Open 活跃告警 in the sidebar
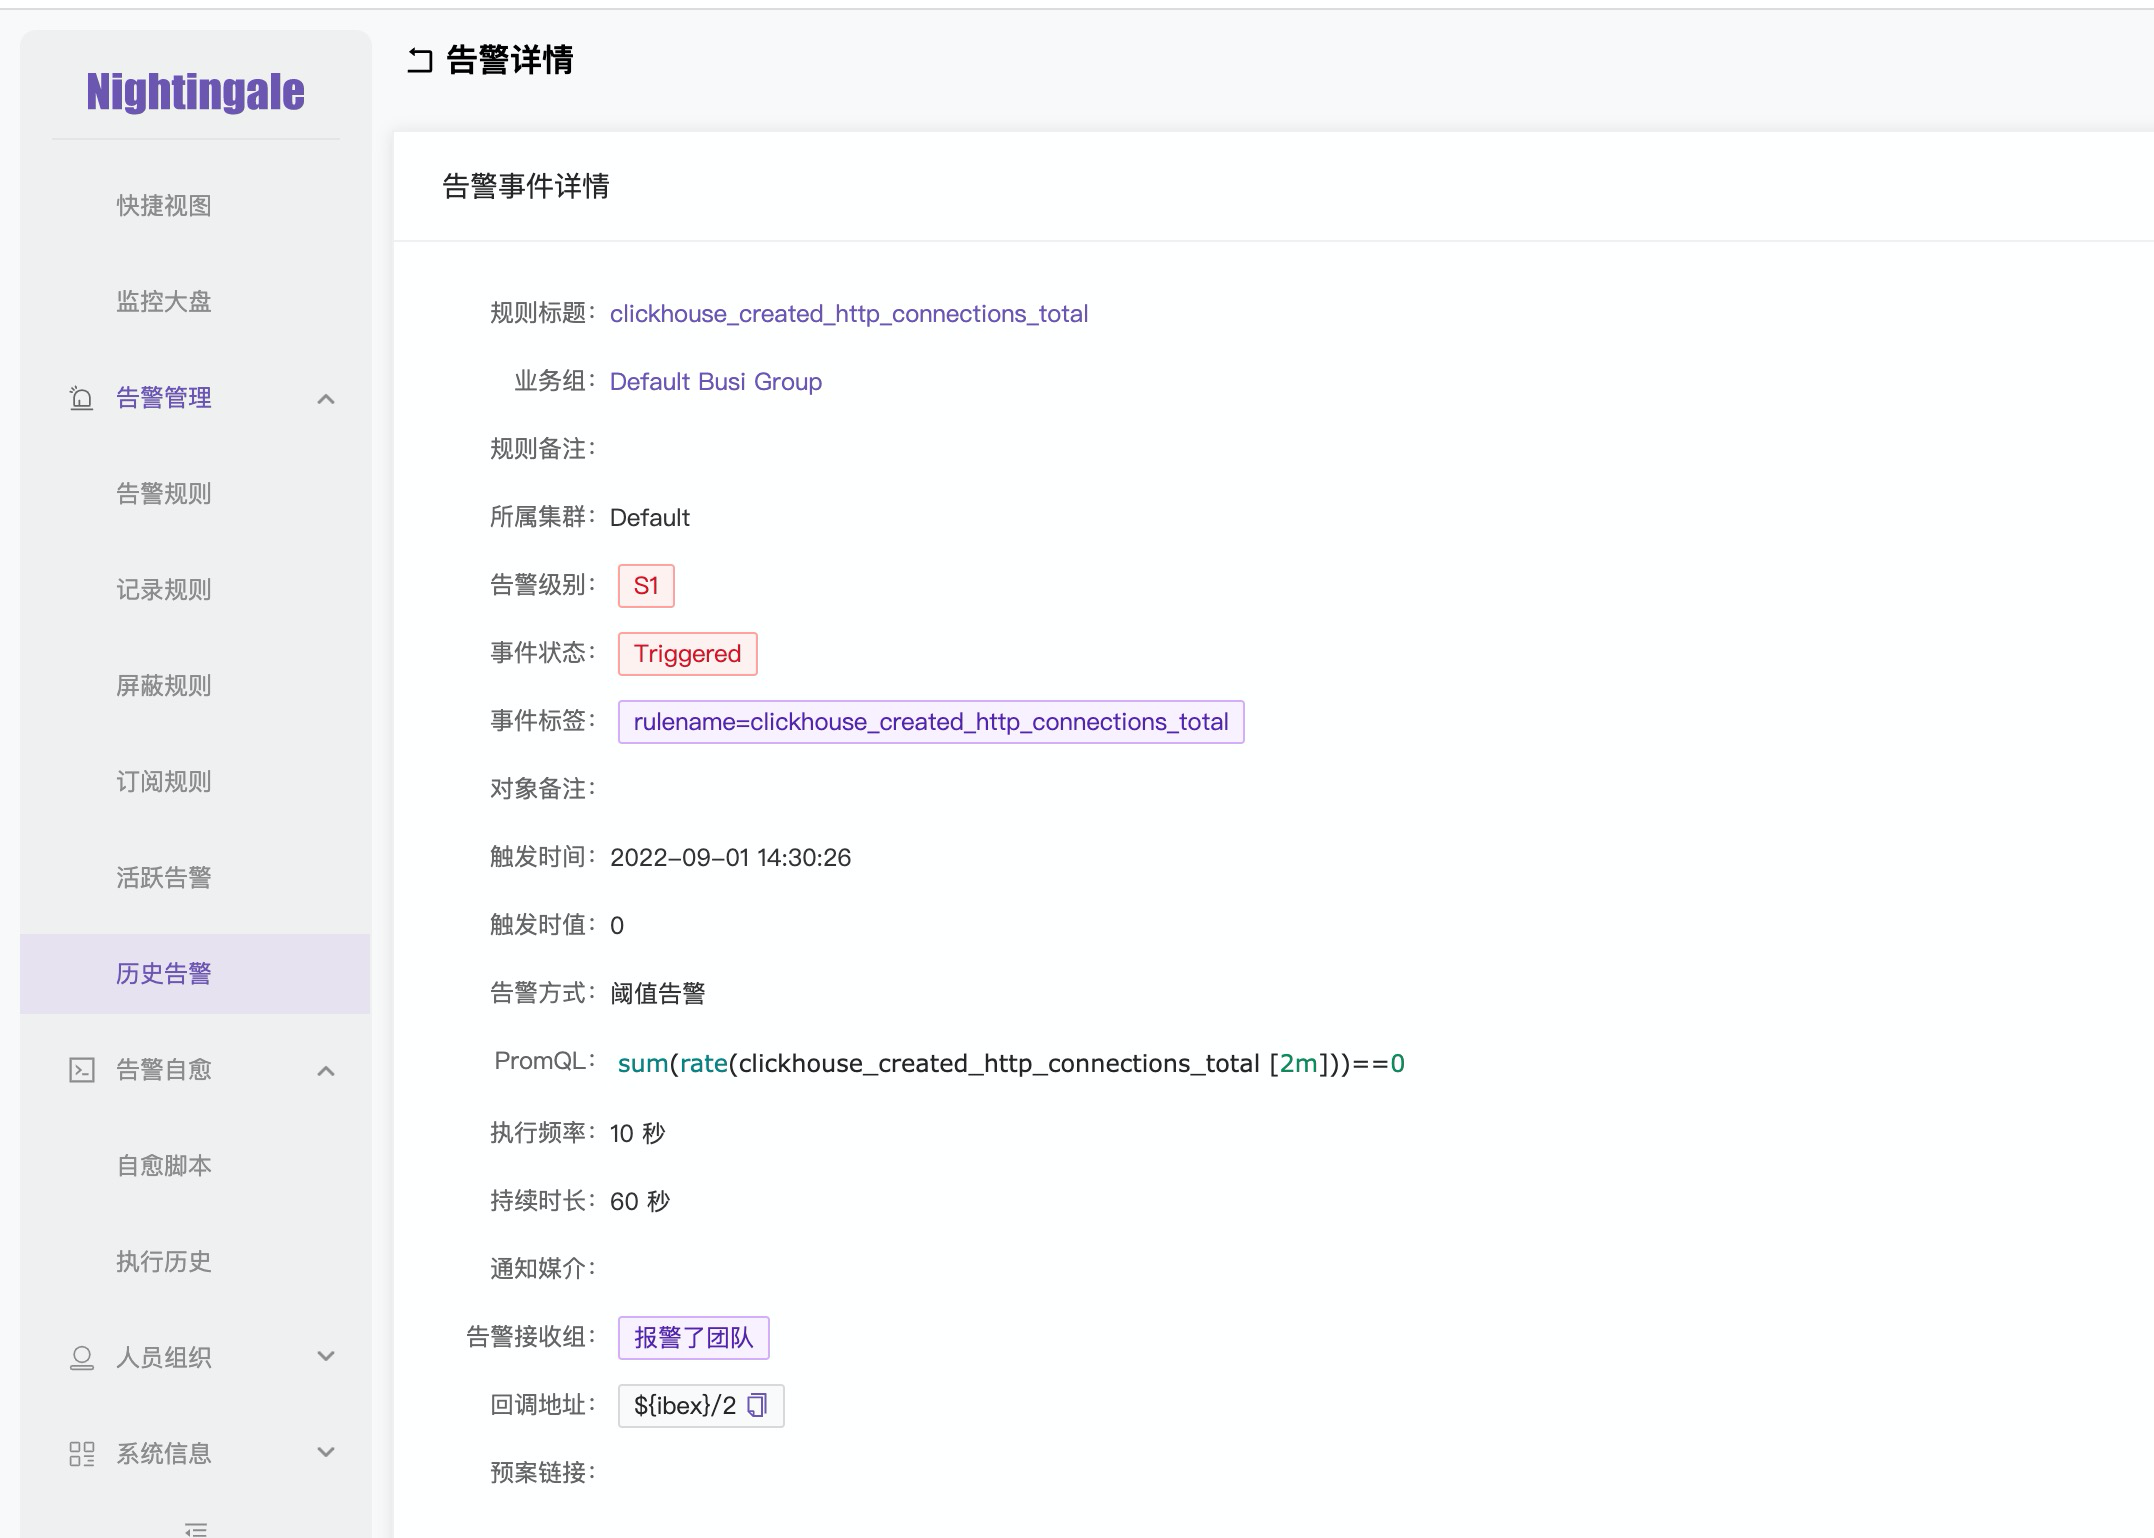Viewport: 2154px width, 1538px height. click(x=163, y=877)
